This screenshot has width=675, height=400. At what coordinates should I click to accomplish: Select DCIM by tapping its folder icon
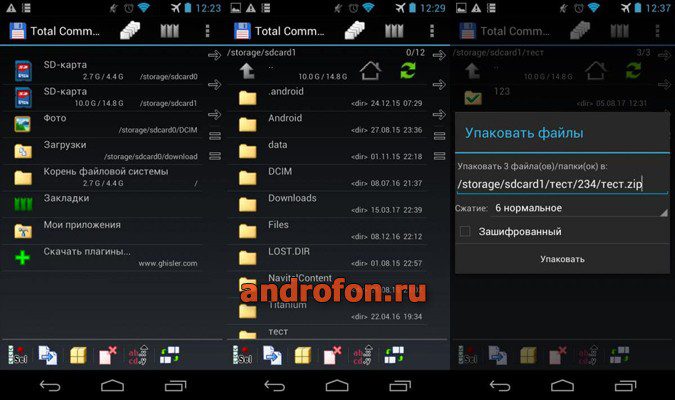pos(248,177)
